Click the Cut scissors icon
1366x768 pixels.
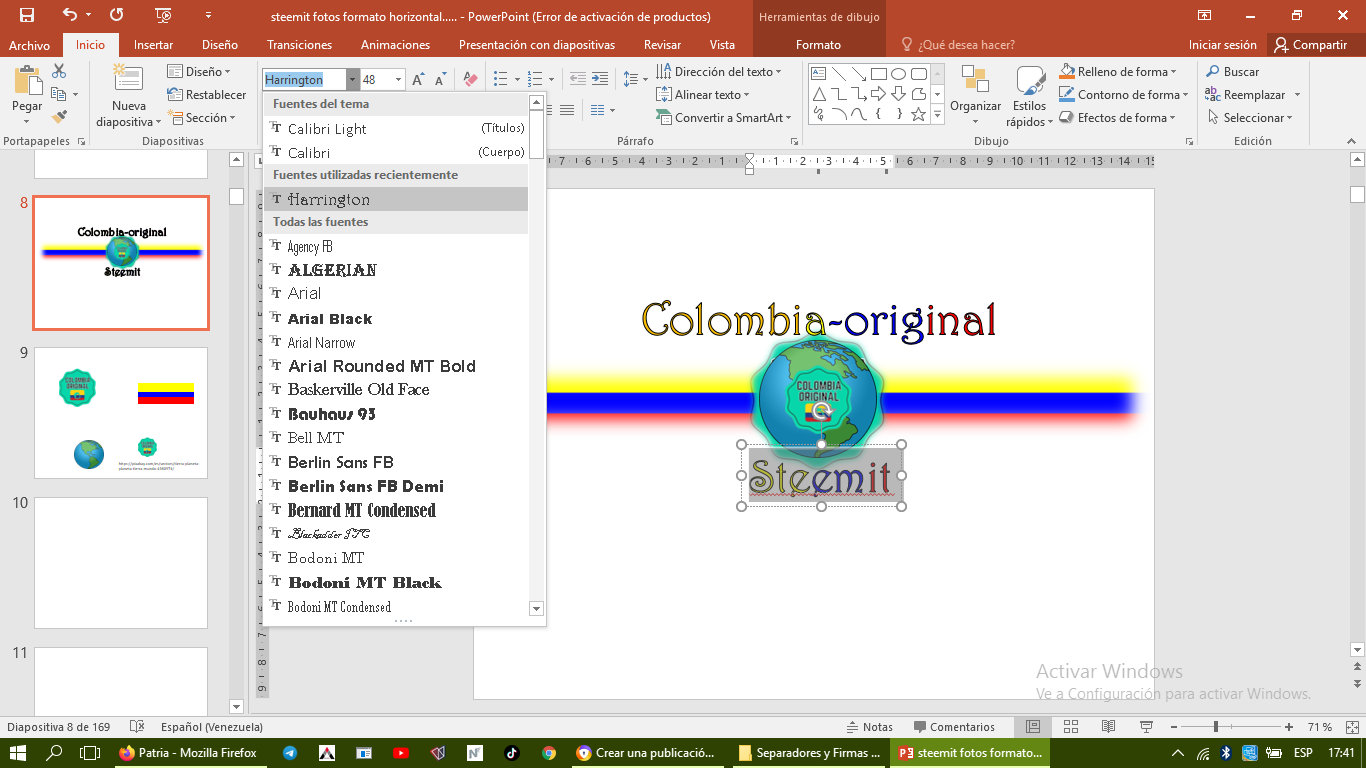[59, 71]
